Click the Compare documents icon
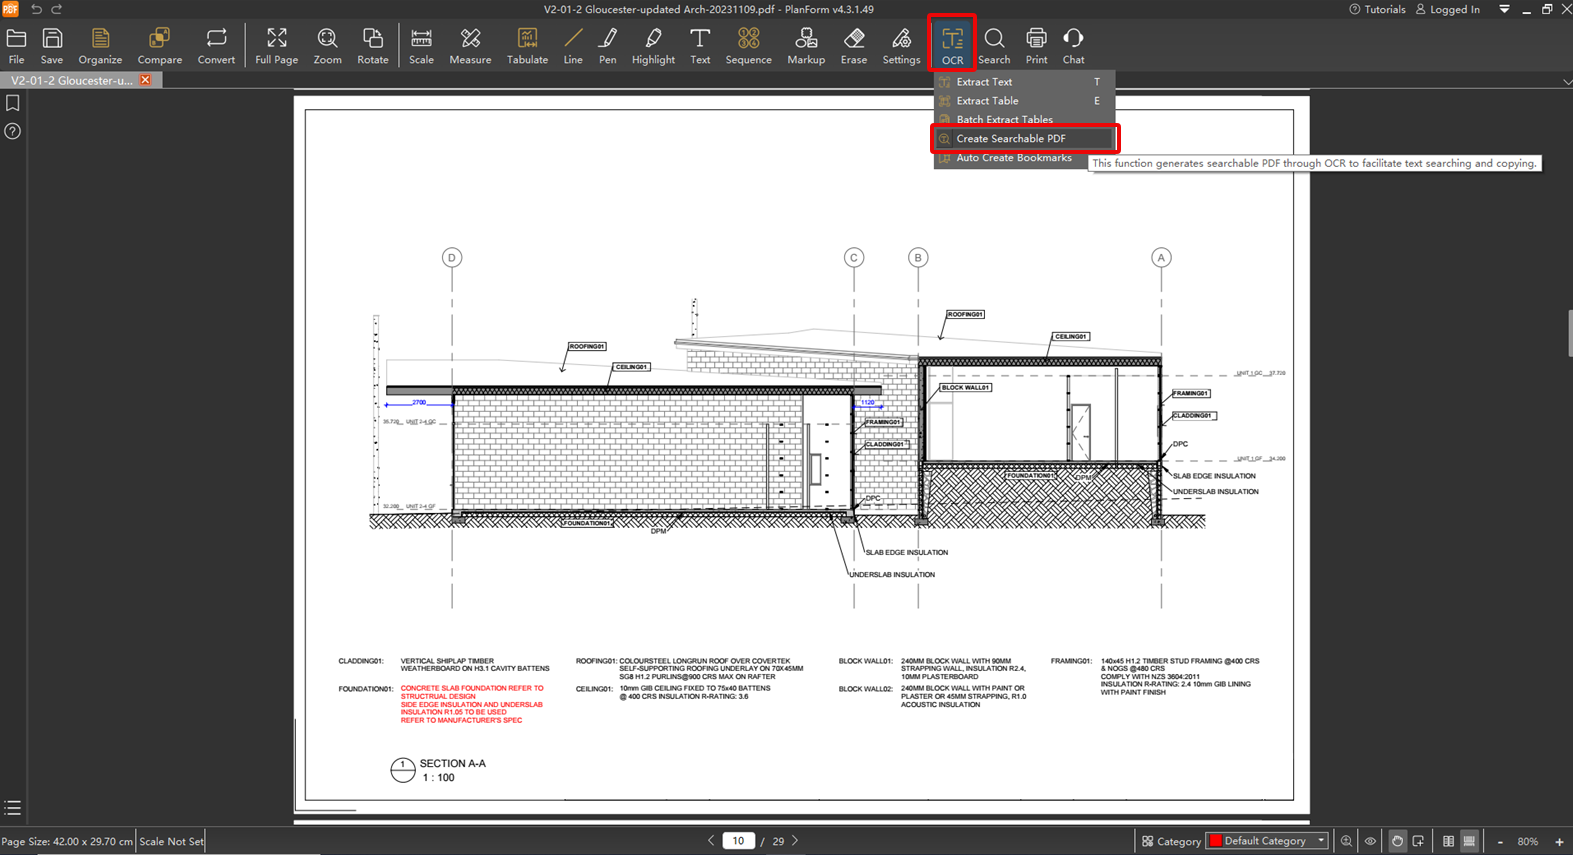Viewport: 1573px width, 855px height. pyautogui.click(x=159, y=46)
